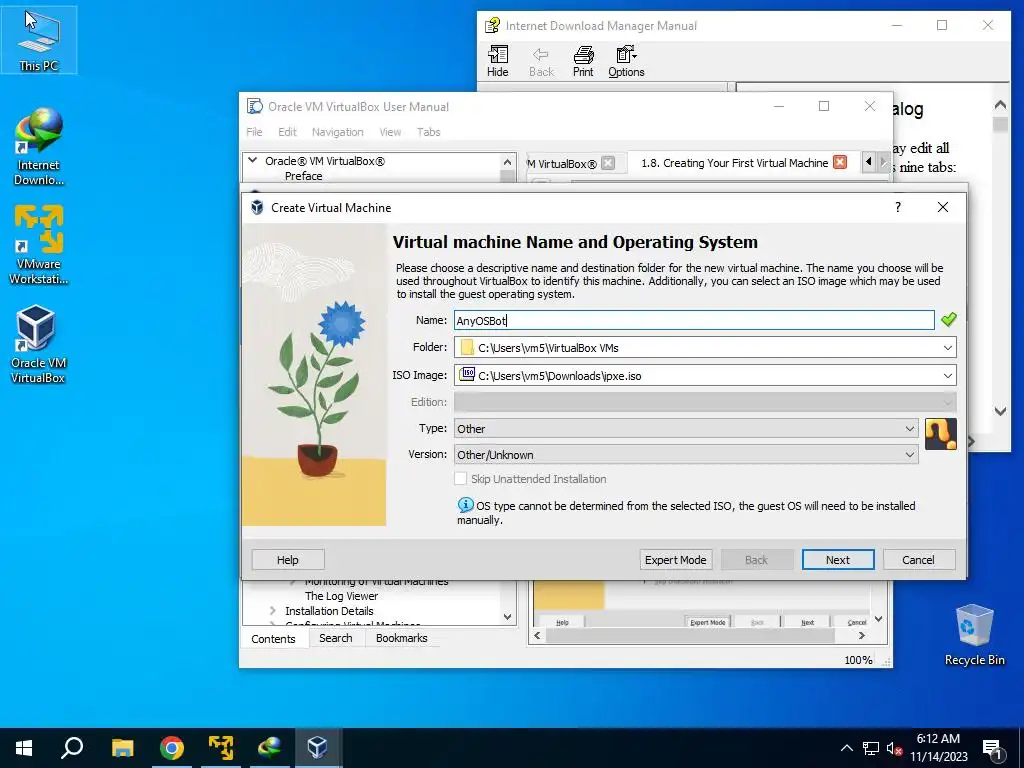Click the Help button in dialog

tap(288, 560)
